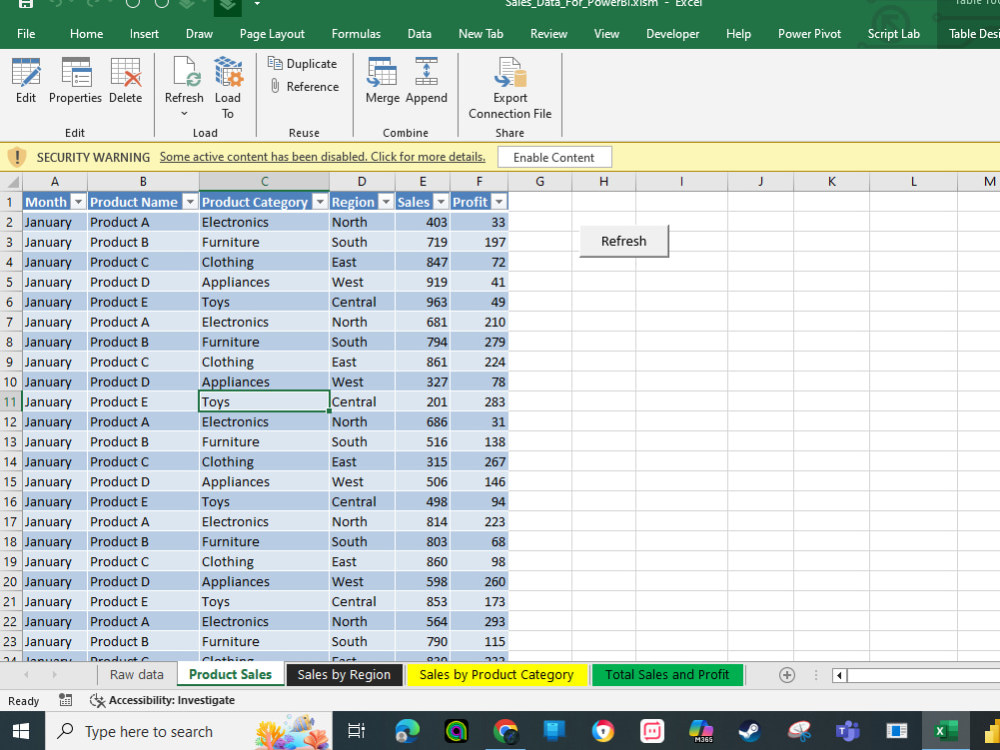
Task: Click the Excel icon in the taskbar
Action: point(946,731)
